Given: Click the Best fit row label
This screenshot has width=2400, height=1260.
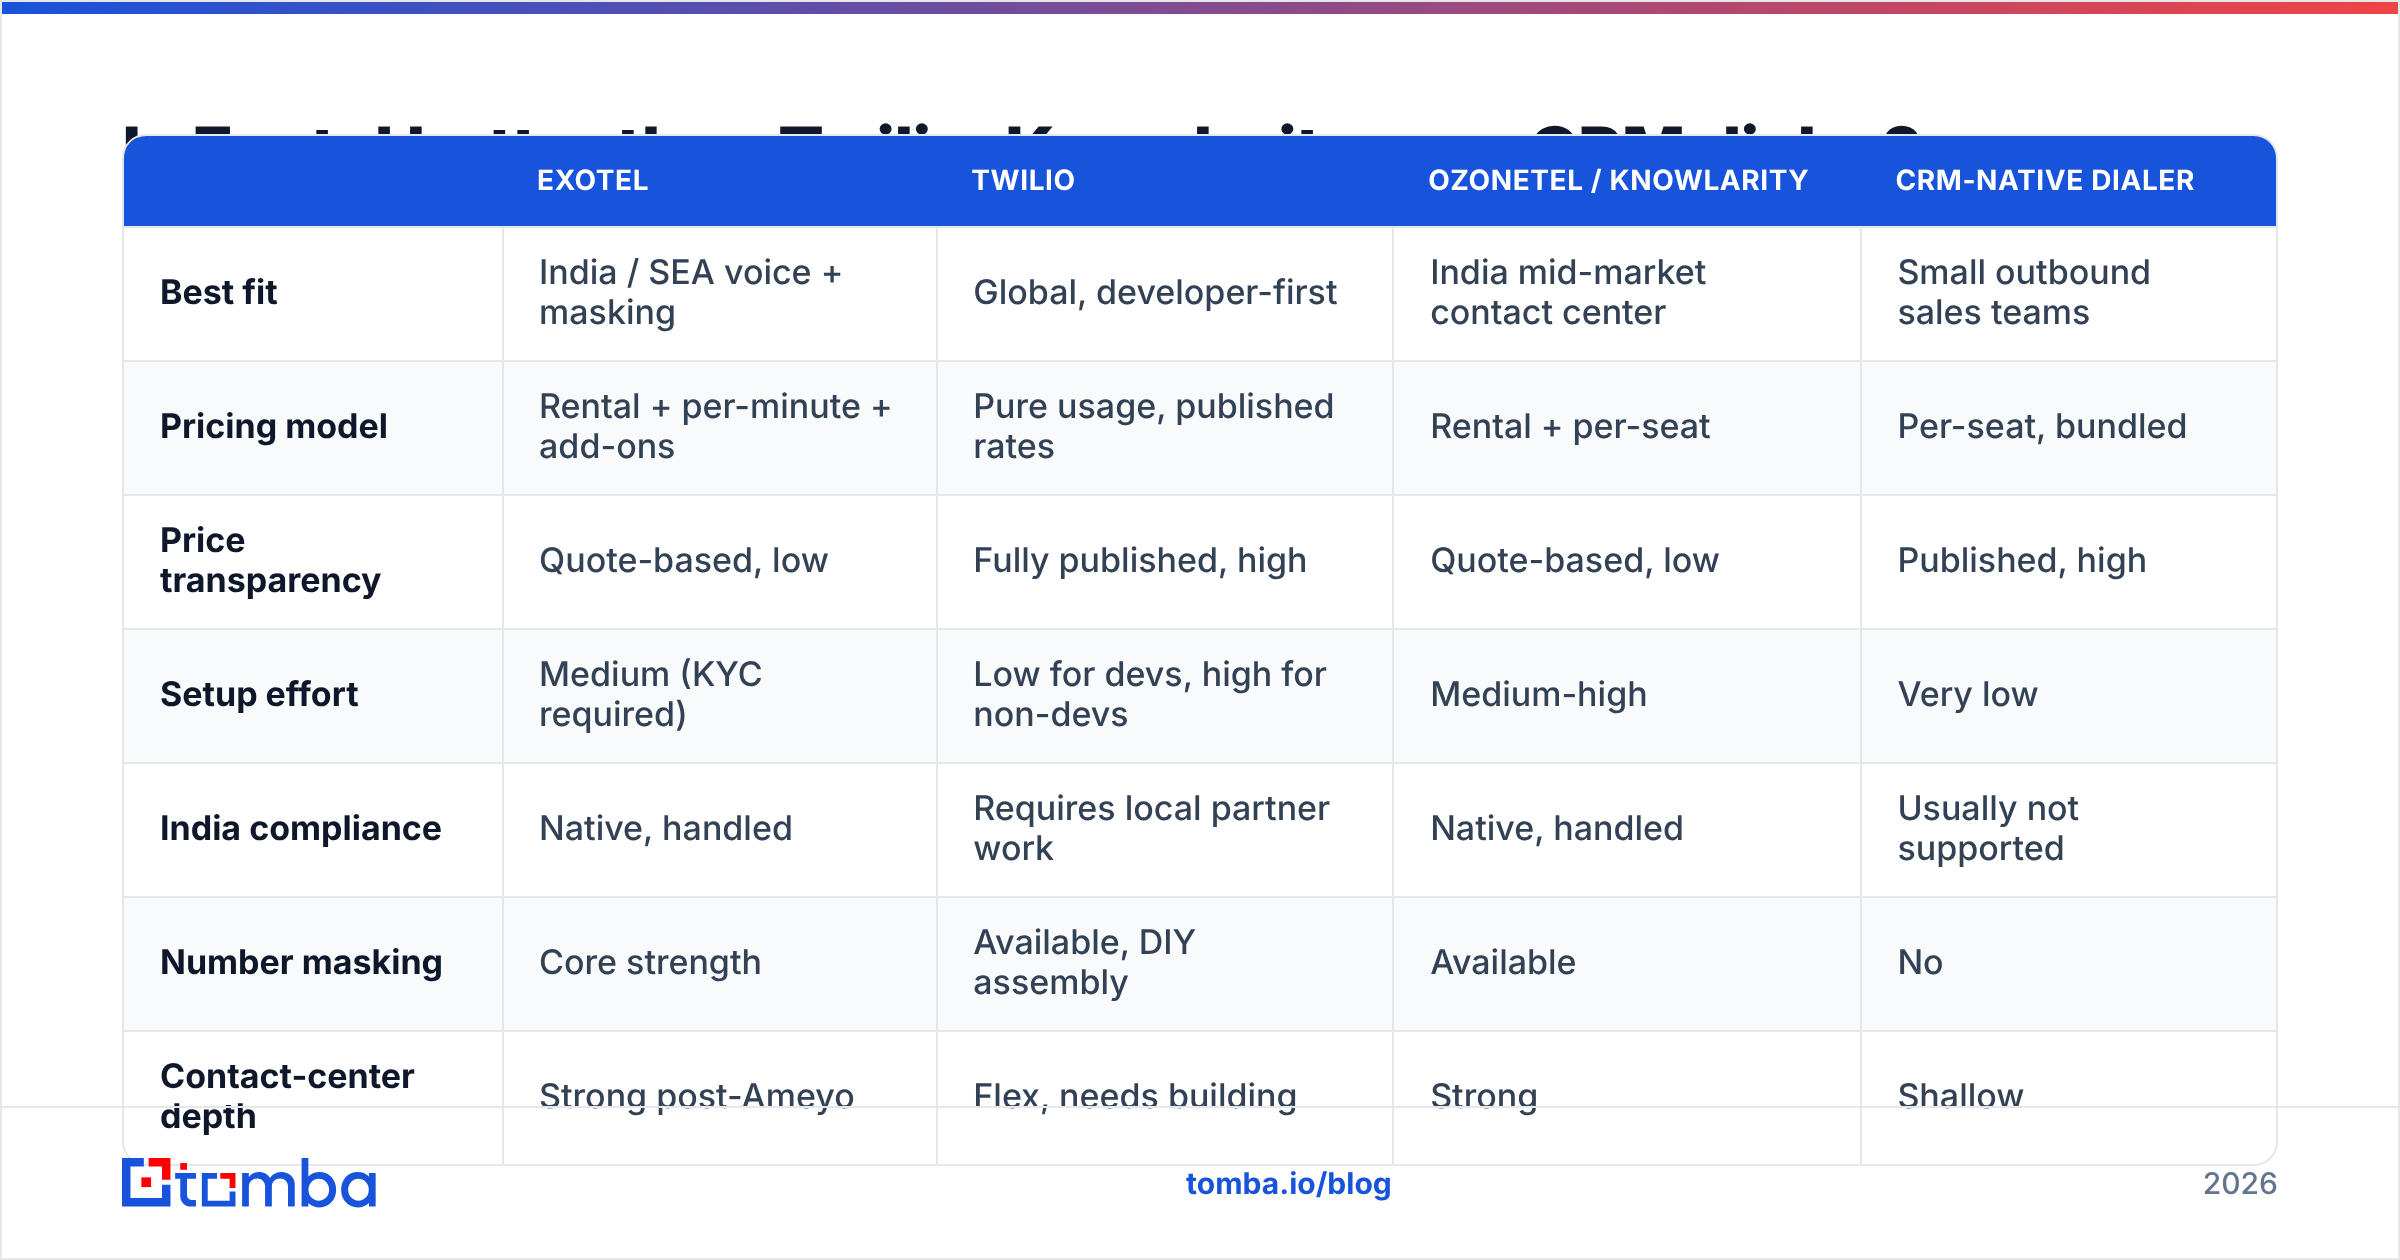Looking at the screenshot, I should [219, 292].
